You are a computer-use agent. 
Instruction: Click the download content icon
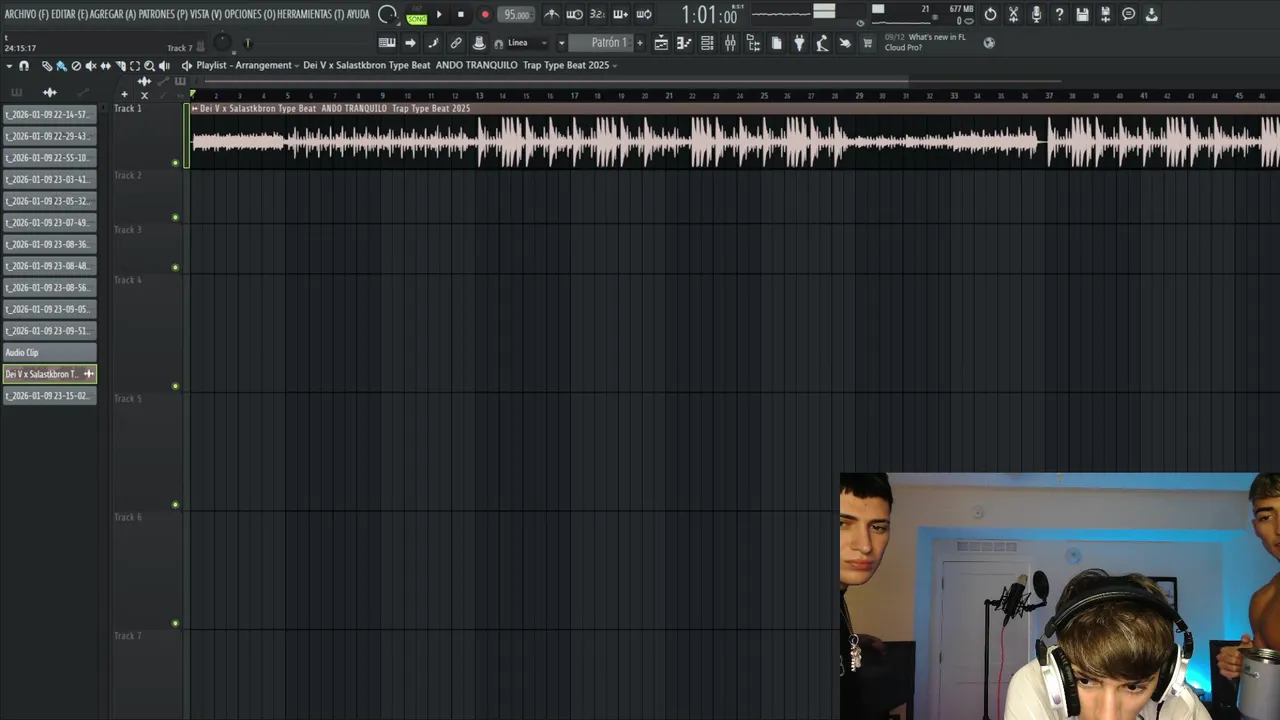(1151, 14)
